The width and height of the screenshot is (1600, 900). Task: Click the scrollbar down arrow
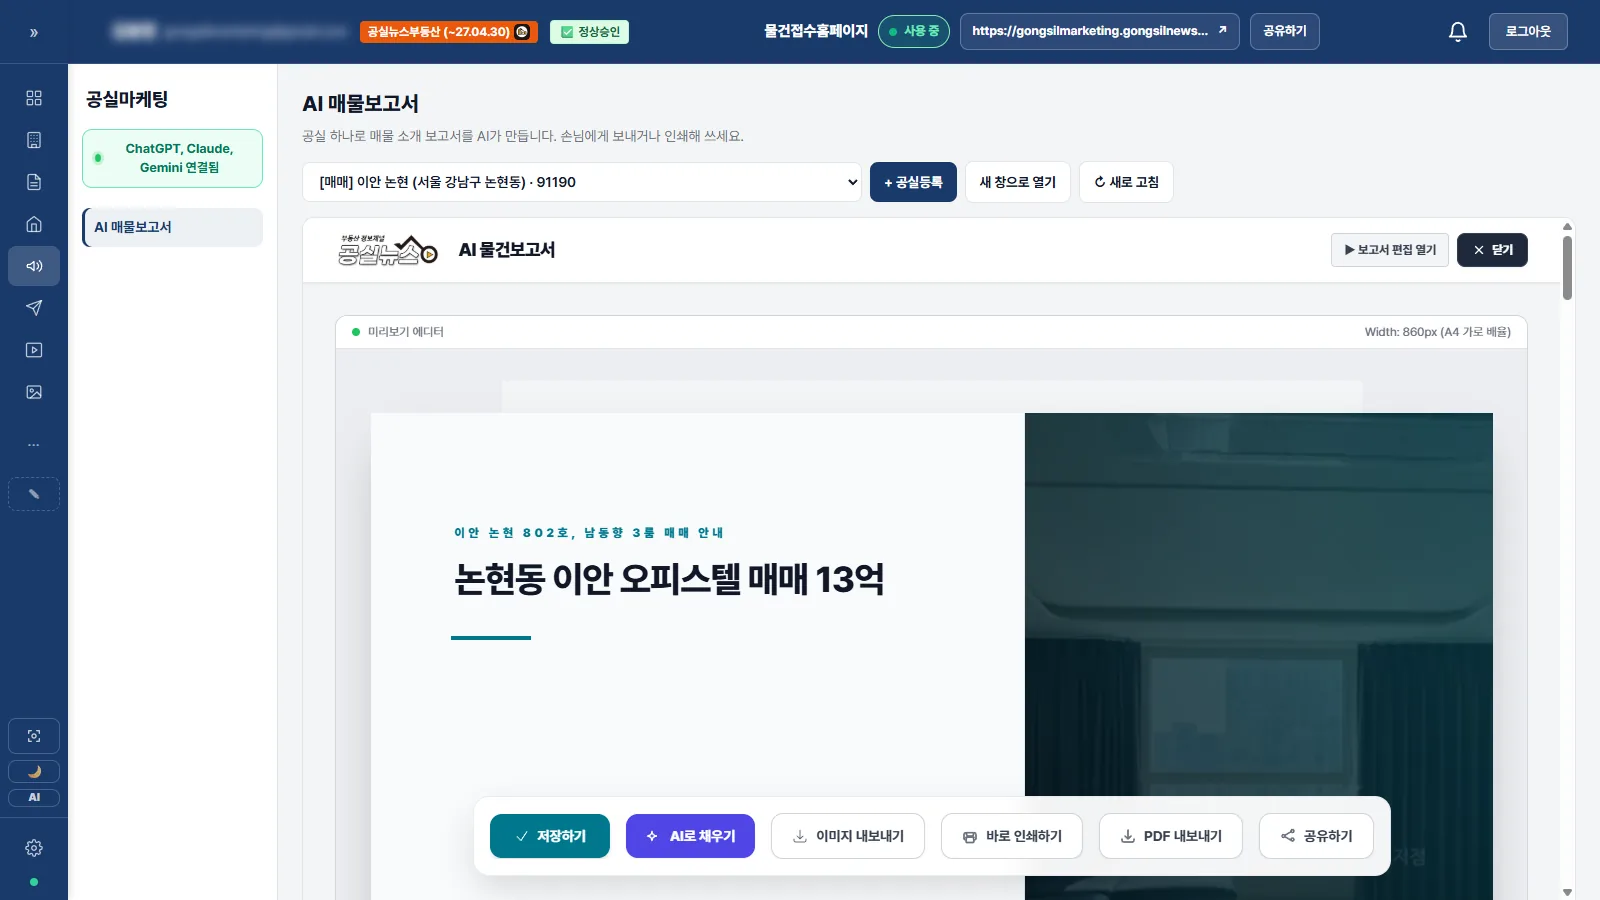click(1567, 892)
